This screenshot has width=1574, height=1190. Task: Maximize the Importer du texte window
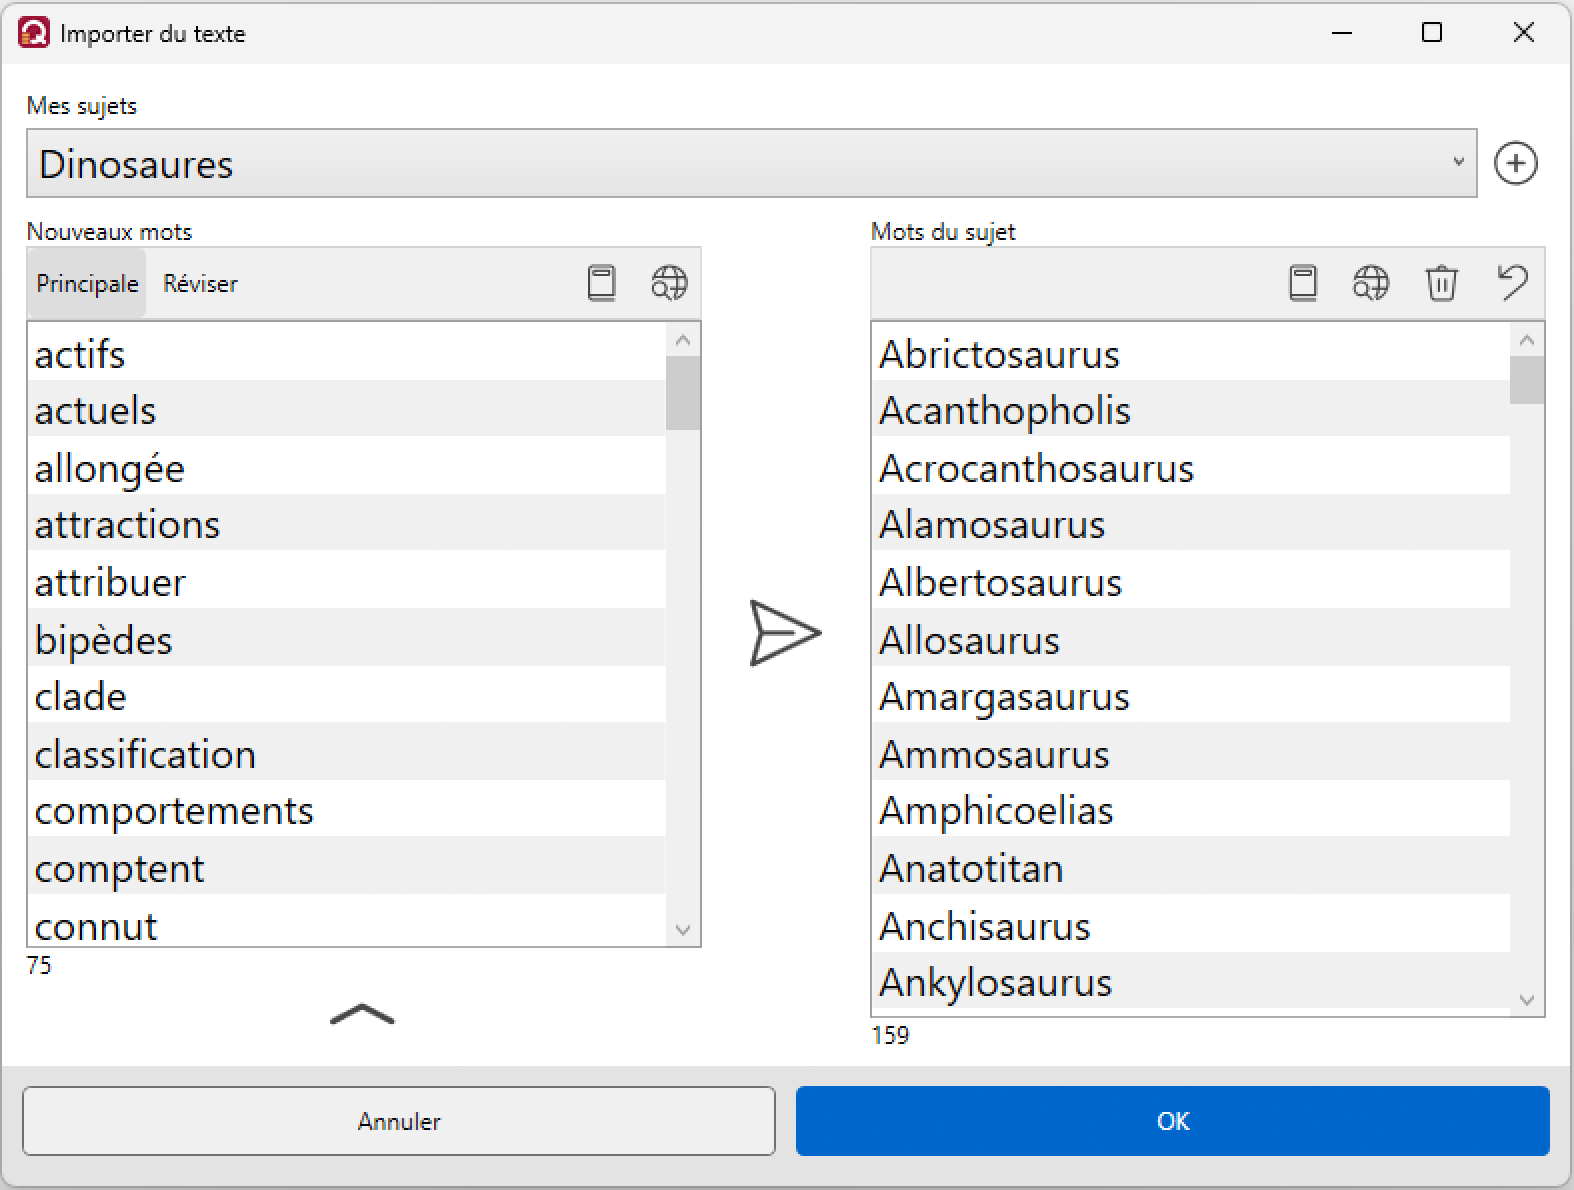(1432, 33)
